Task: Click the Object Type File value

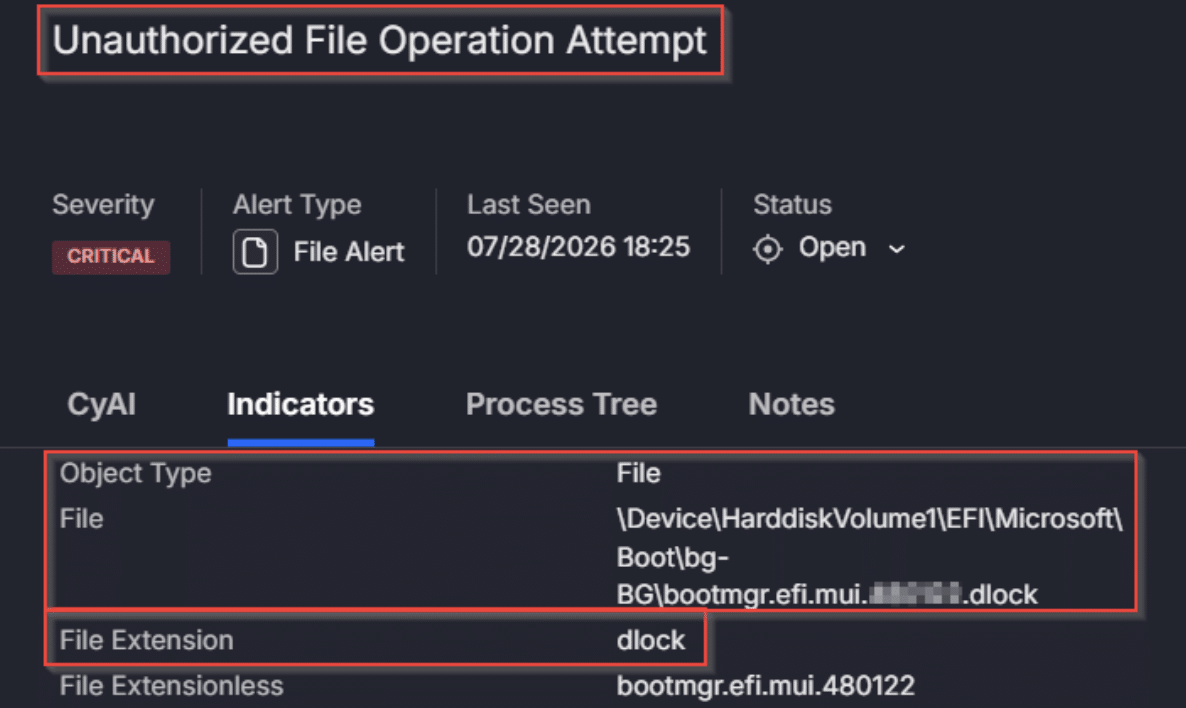Action: pyautogui.click(x=638, y=474)
